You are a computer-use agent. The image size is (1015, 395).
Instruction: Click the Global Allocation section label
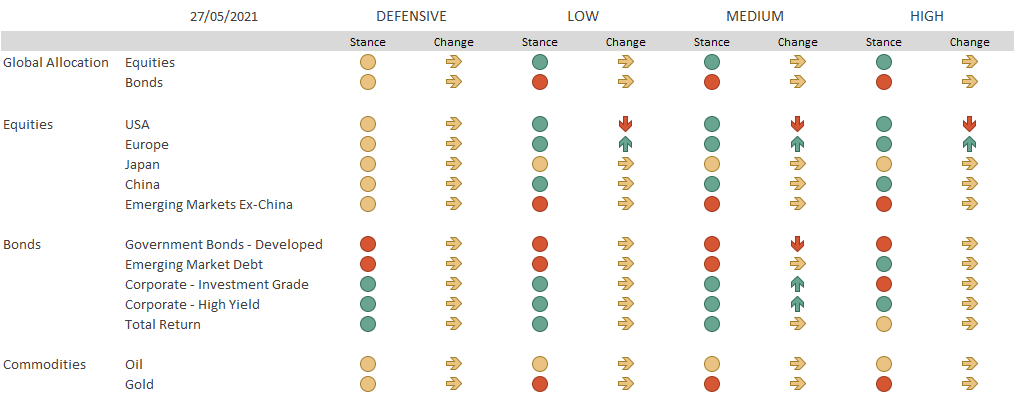[x=56, y=63]
